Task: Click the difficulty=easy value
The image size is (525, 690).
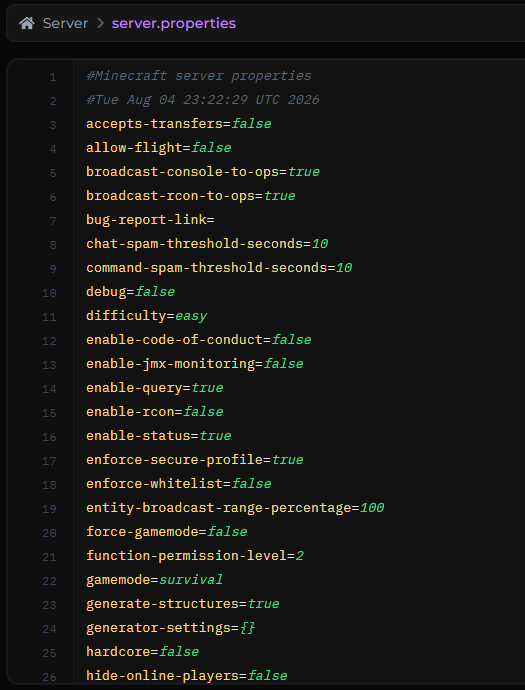Action: 191,316
